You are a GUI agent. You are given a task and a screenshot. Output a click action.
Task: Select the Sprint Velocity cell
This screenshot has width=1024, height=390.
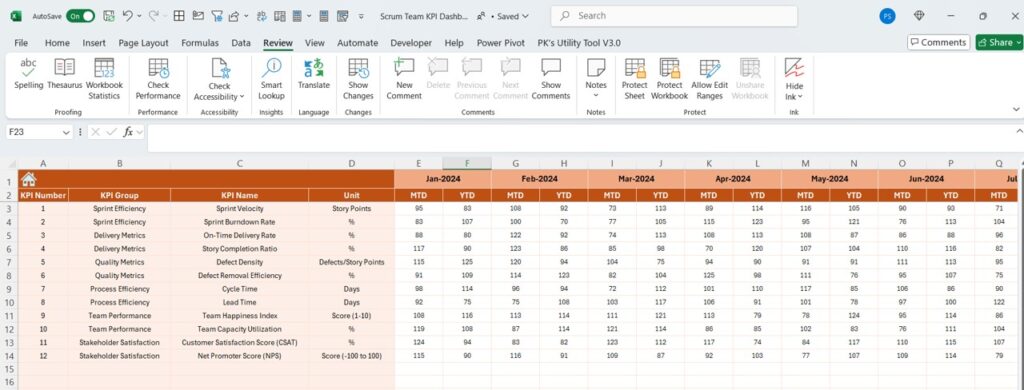(x=240, y=208)
